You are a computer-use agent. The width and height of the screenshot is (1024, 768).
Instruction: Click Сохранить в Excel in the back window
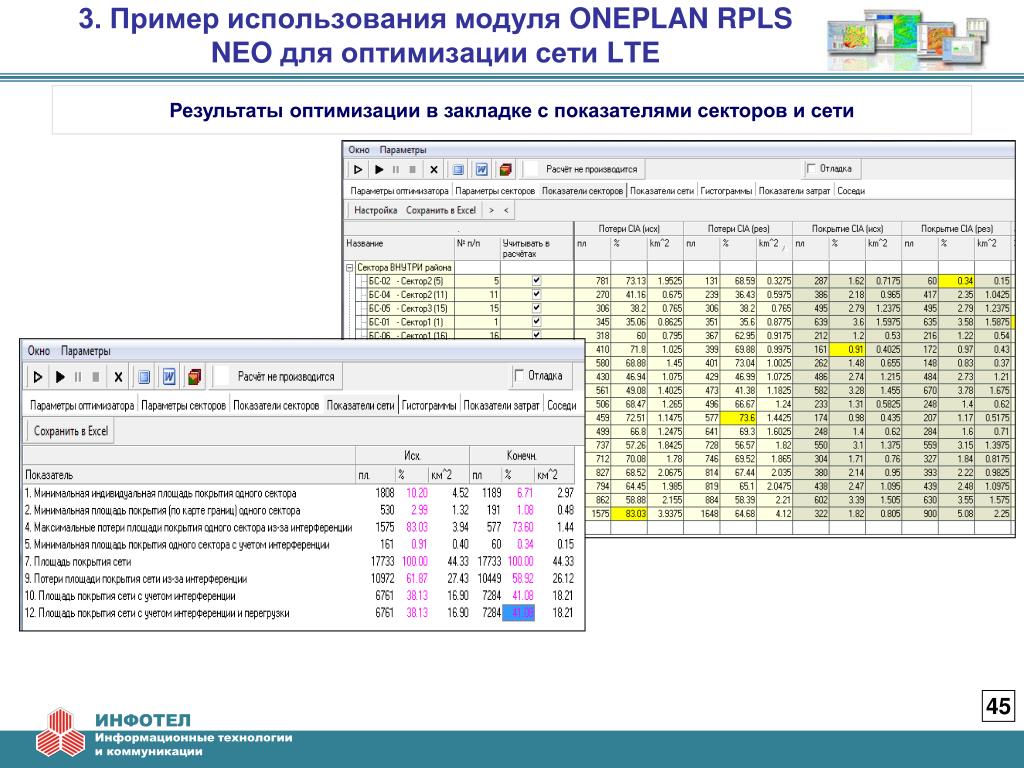[441, 210]
